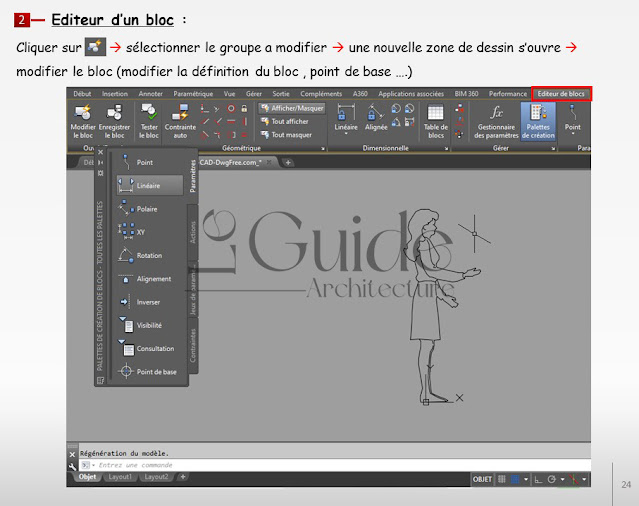Click Tout afficher

click(285, 121)
